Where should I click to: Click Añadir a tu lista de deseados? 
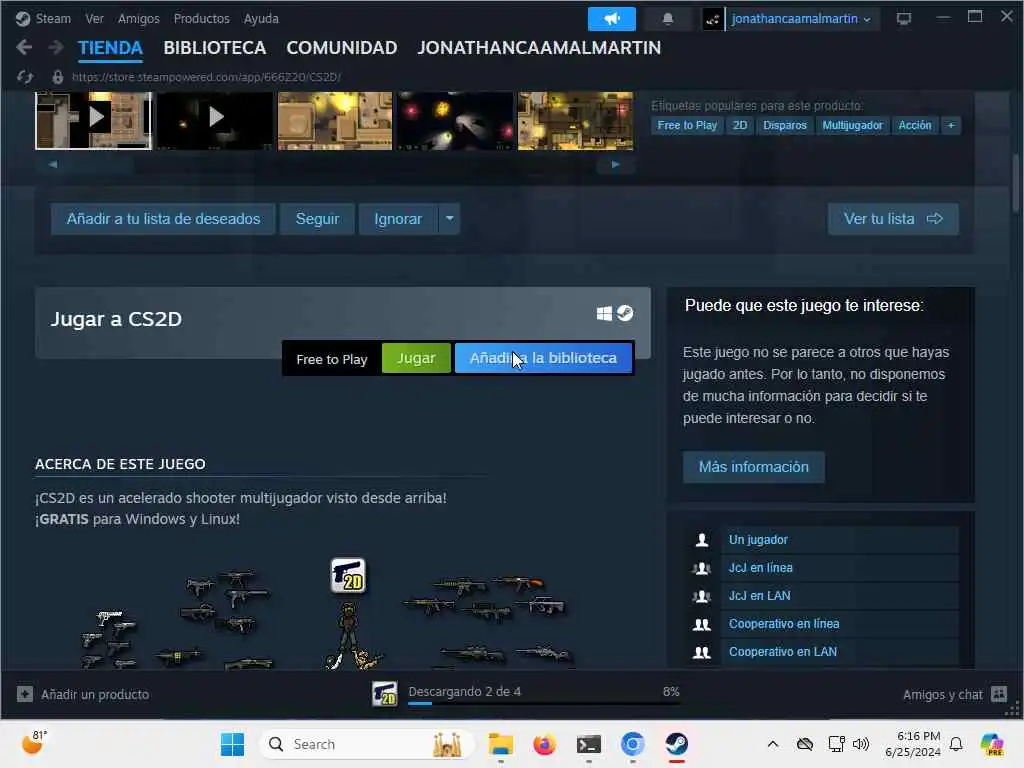point(163,219)
